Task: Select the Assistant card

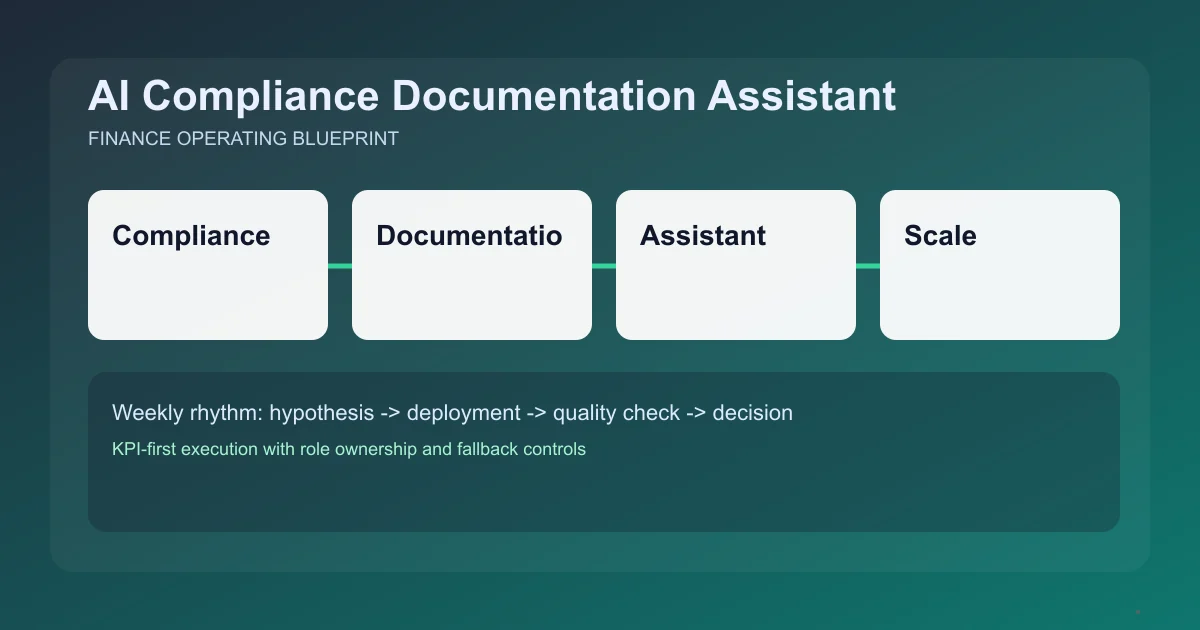Action: click(736, 265)
